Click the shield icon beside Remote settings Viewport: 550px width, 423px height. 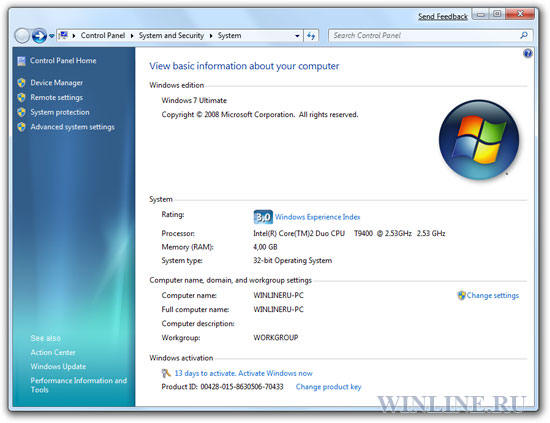21,98
